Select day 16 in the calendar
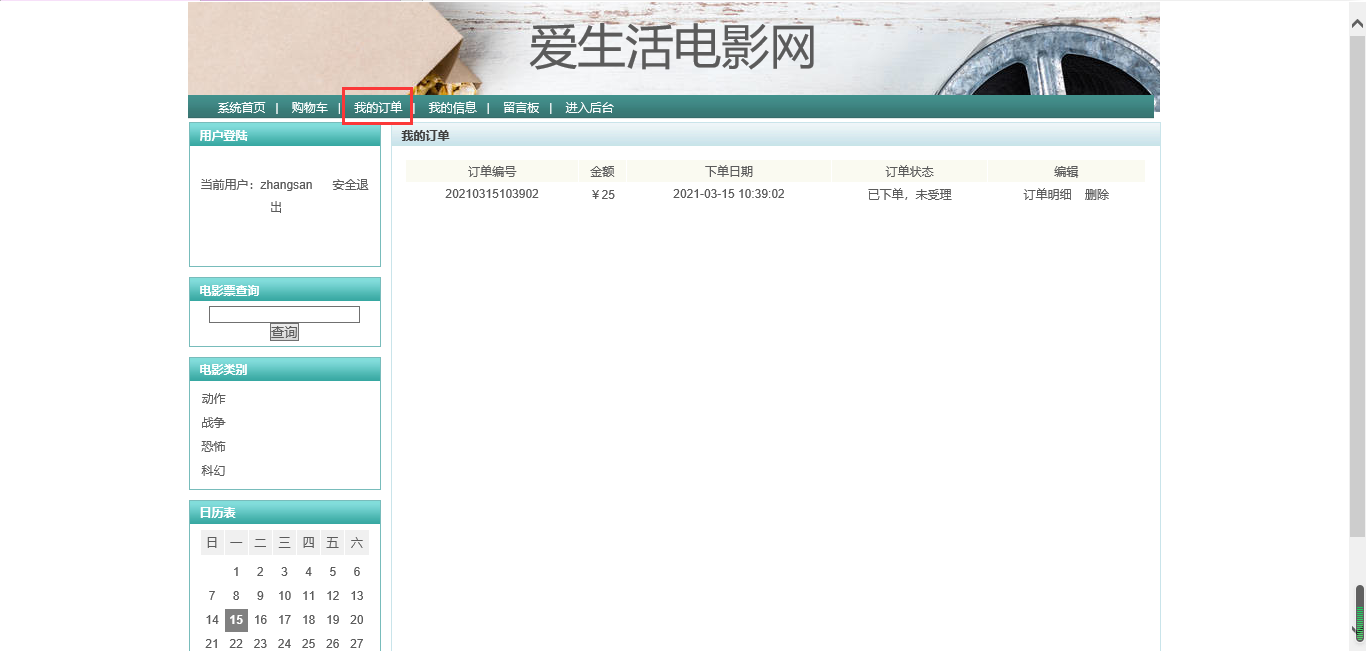1366x651 pixels. point(260,620)
